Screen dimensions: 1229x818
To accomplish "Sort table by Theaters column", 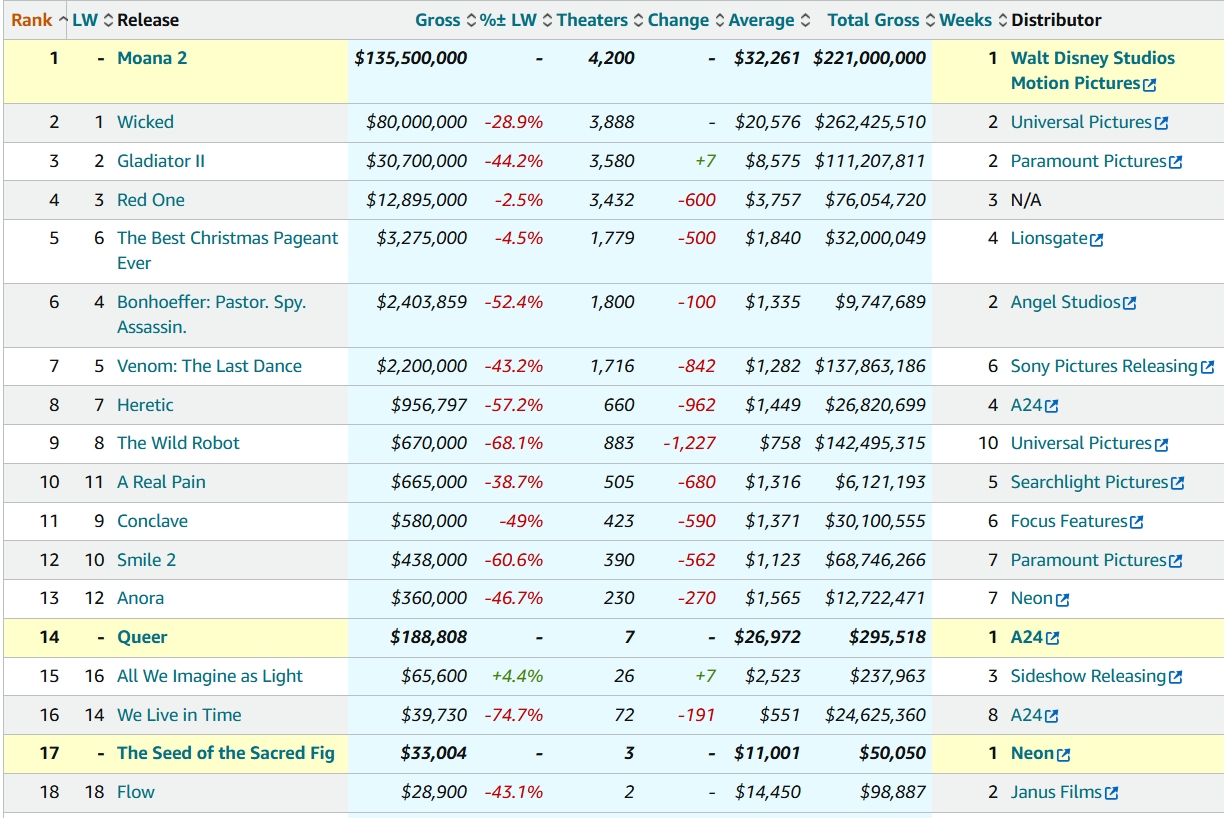I will pyautogui.click(x=600, y=20).
